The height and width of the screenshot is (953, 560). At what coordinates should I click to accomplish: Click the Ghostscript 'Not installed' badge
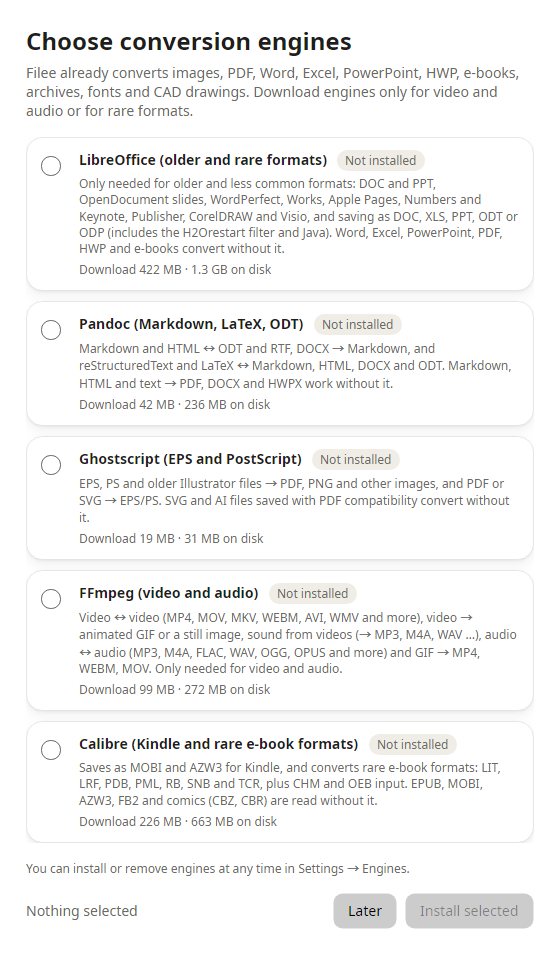click(356, 459)
